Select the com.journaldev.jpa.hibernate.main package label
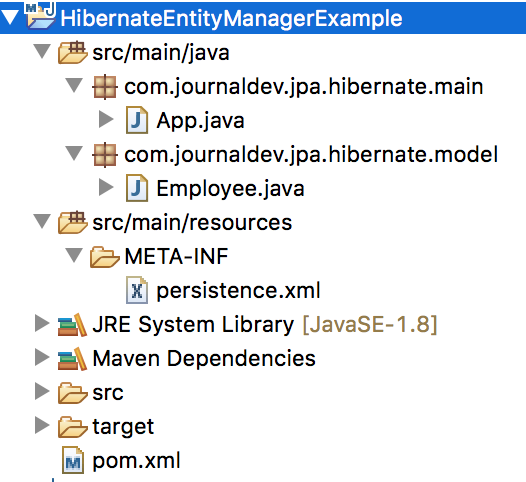Screen dimensions: 526x482 (x=304, y=87)
